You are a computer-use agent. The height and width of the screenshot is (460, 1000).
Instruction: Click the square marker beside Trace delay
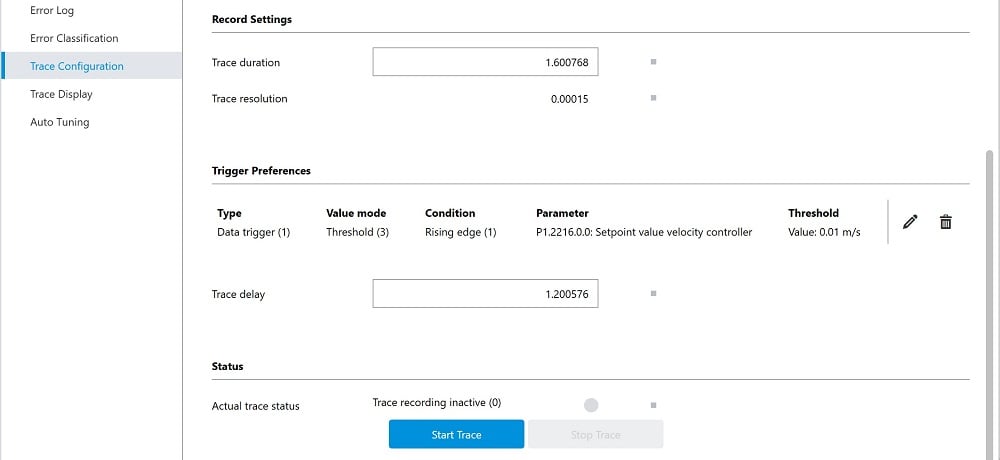(x=653, y=293)
